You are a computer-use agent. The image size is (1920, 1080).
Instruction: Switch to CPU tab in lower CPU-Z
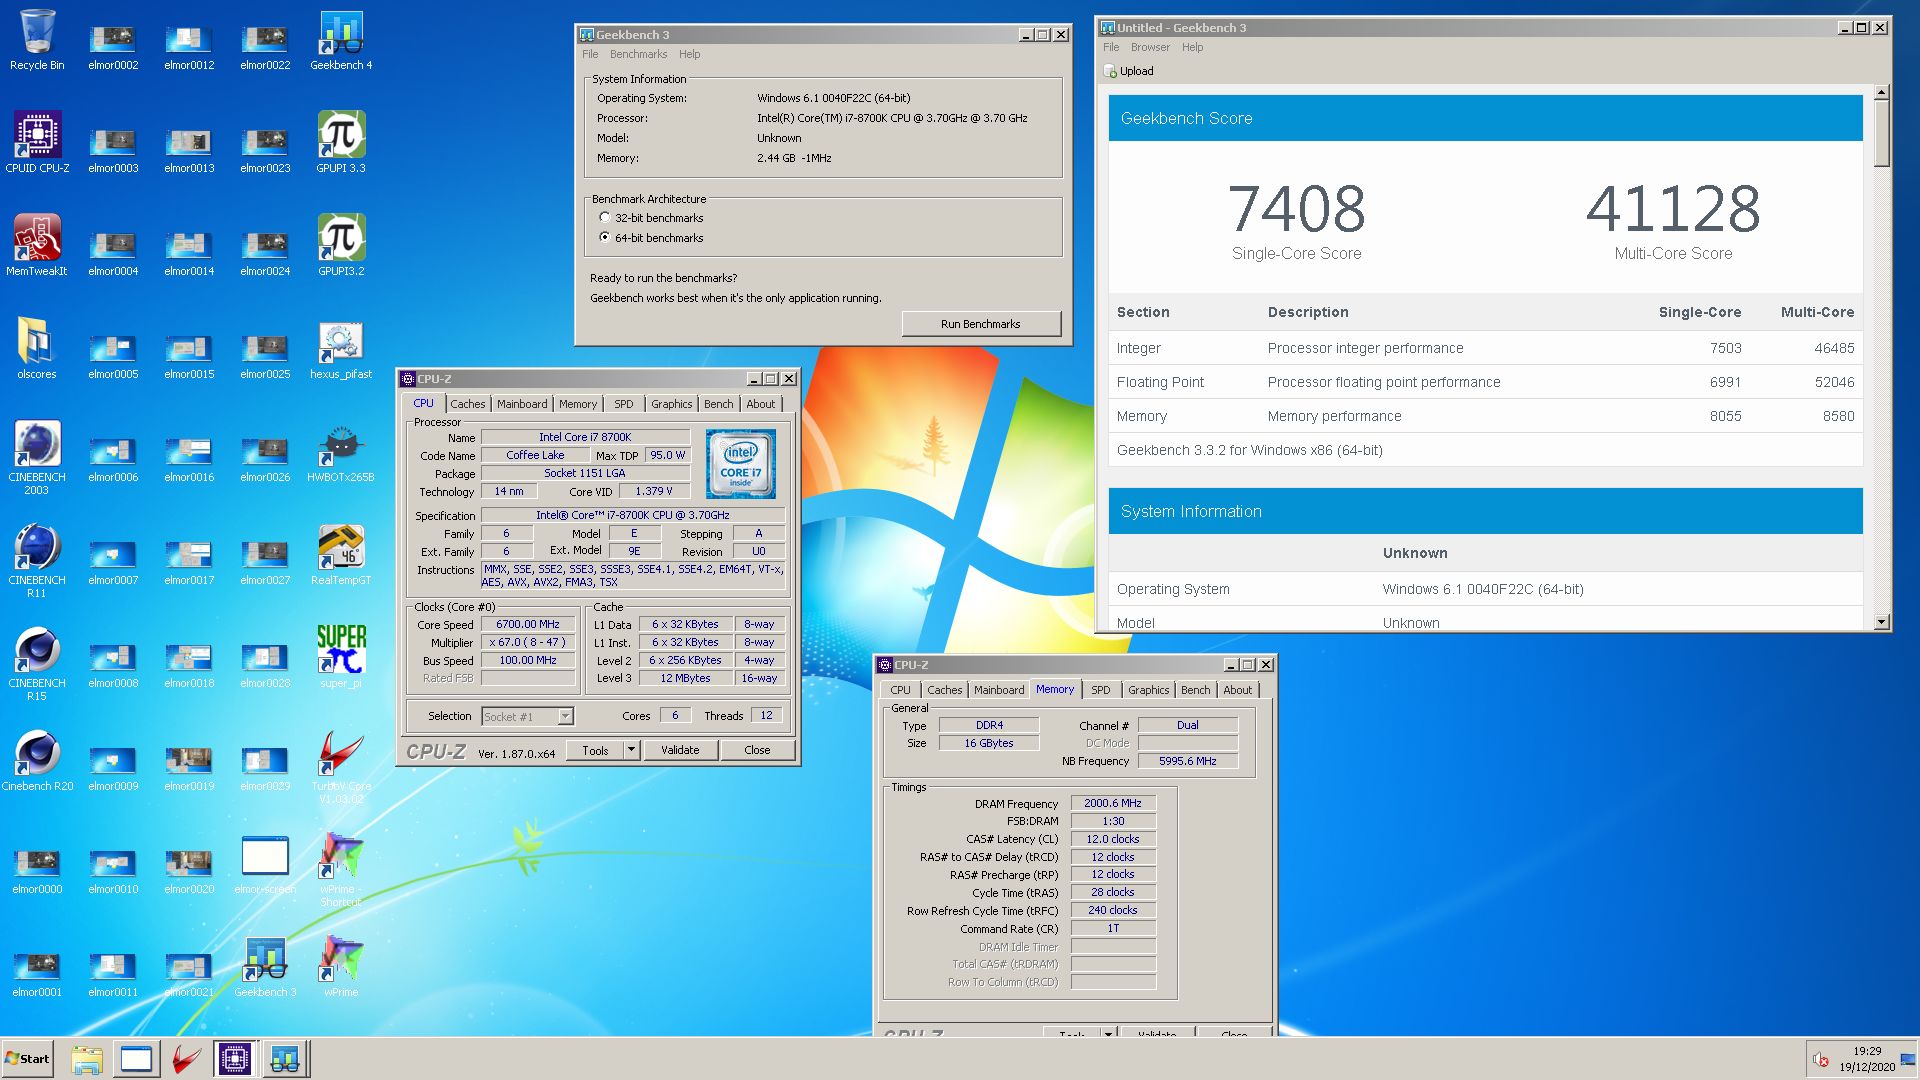point(900,690)
